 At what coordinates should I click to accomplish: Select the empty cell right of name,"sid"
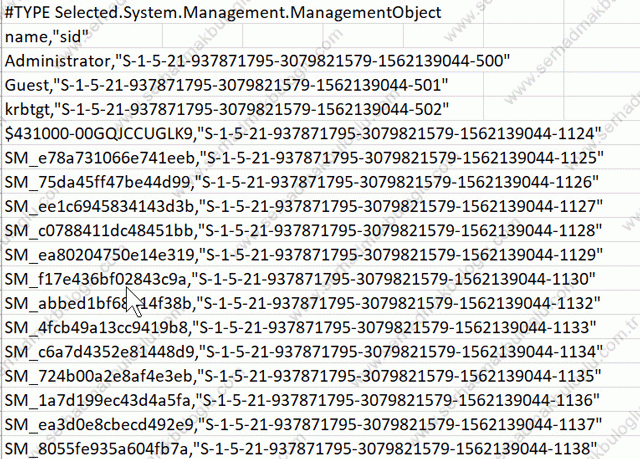pyautogui.click(x=202, y=36)
